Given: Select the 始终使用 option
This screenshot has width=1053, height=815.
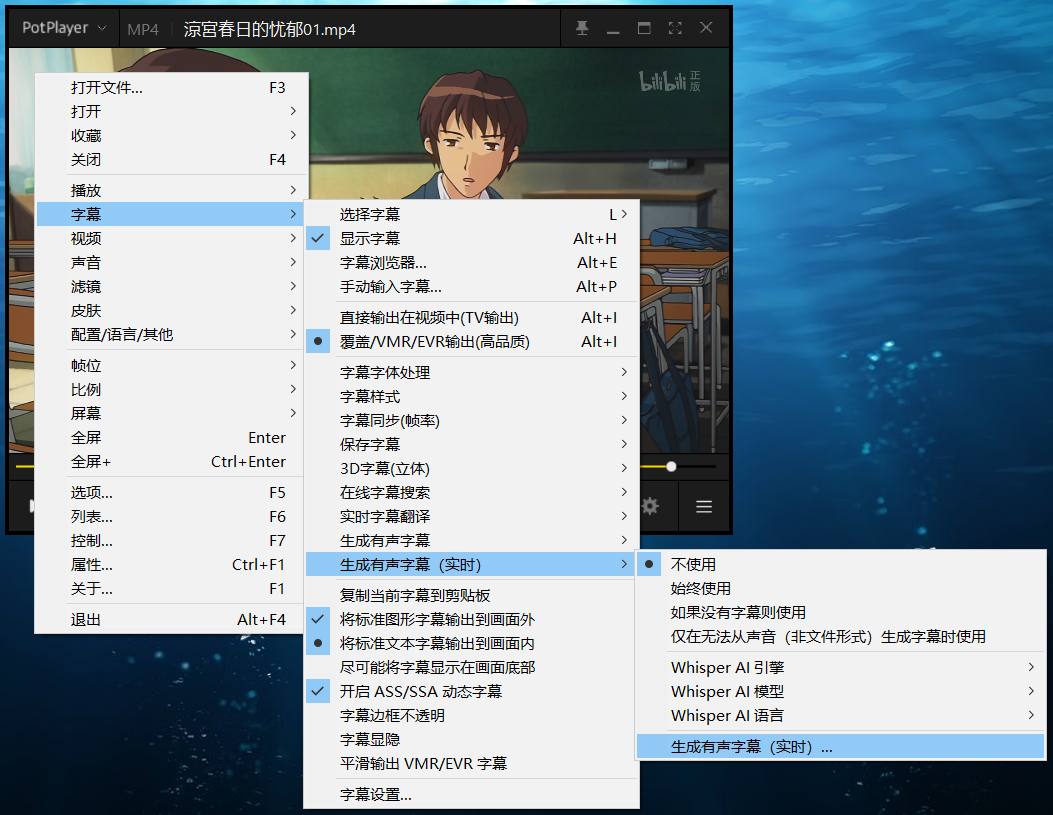Looking at the screenshot, I should pyautogui.click(x=700, y=588).
